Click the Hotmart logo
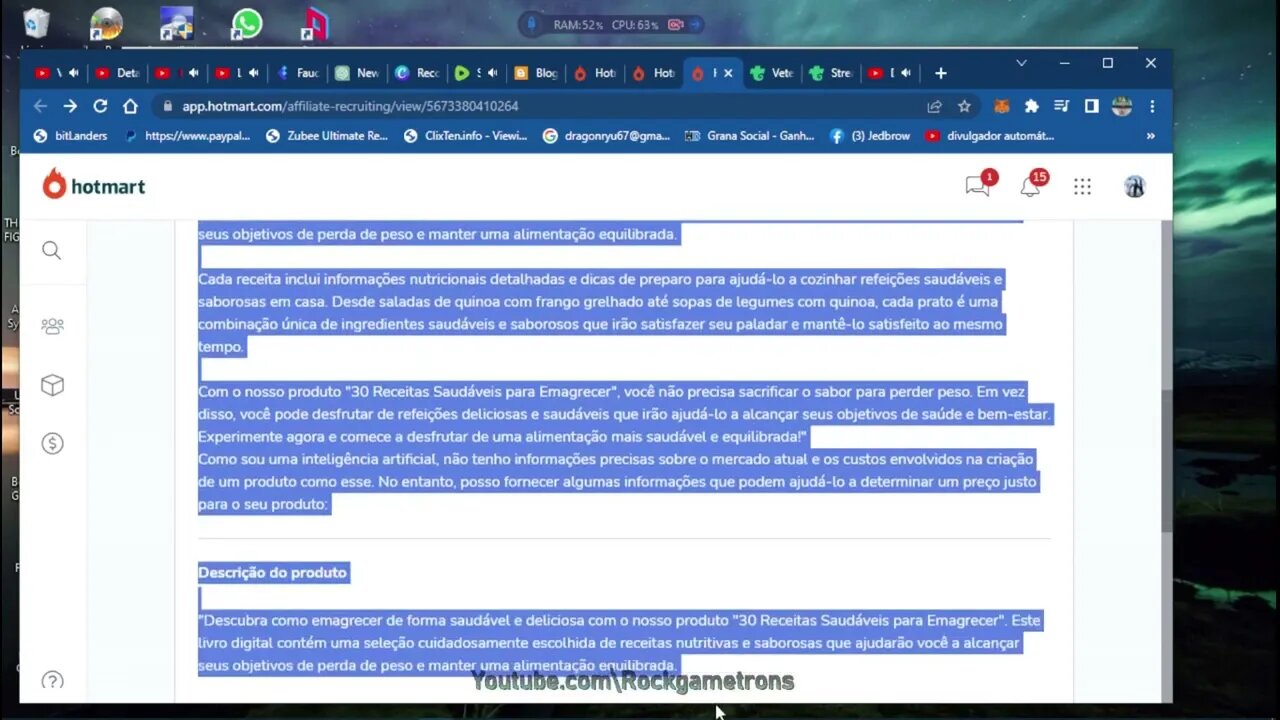This screenshot has height=720, width=1280. click(x=94, y=186)
